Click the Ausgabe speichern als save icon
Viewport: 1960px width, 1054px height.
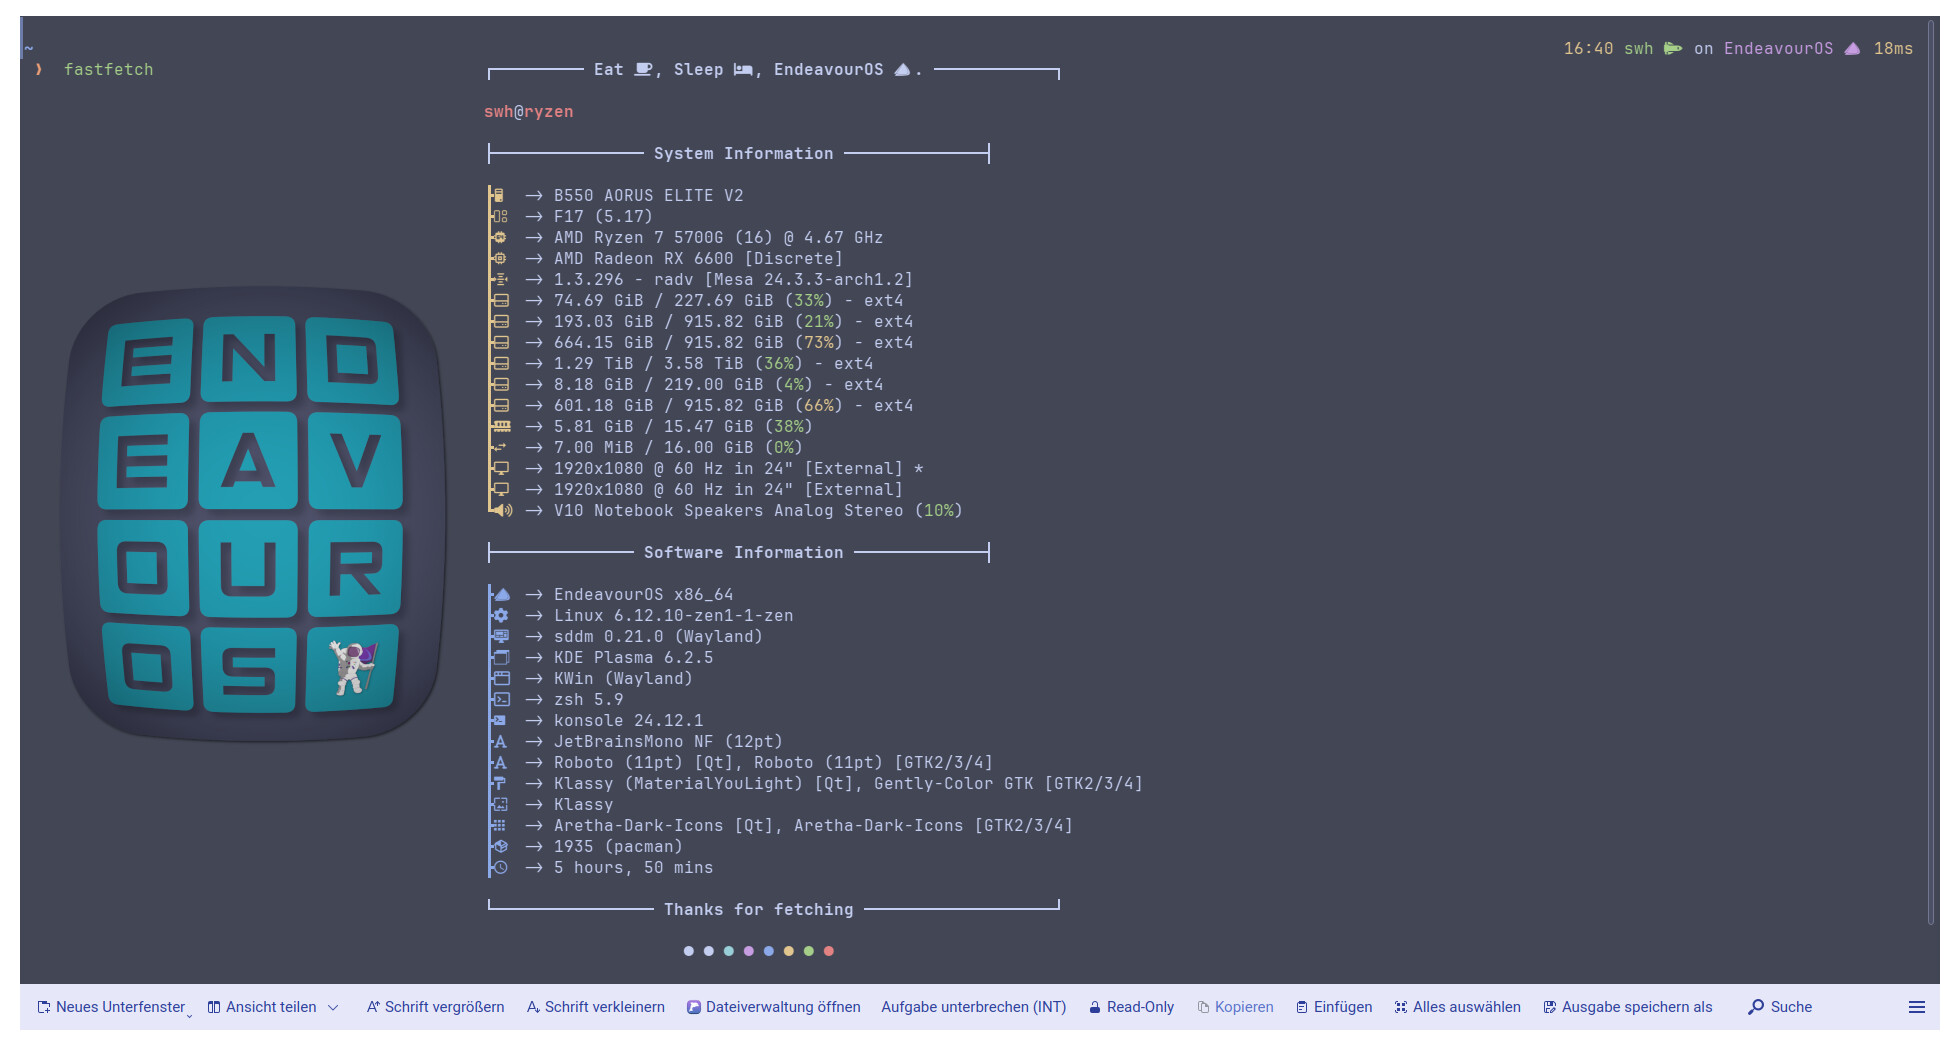coord(1550,1007)
